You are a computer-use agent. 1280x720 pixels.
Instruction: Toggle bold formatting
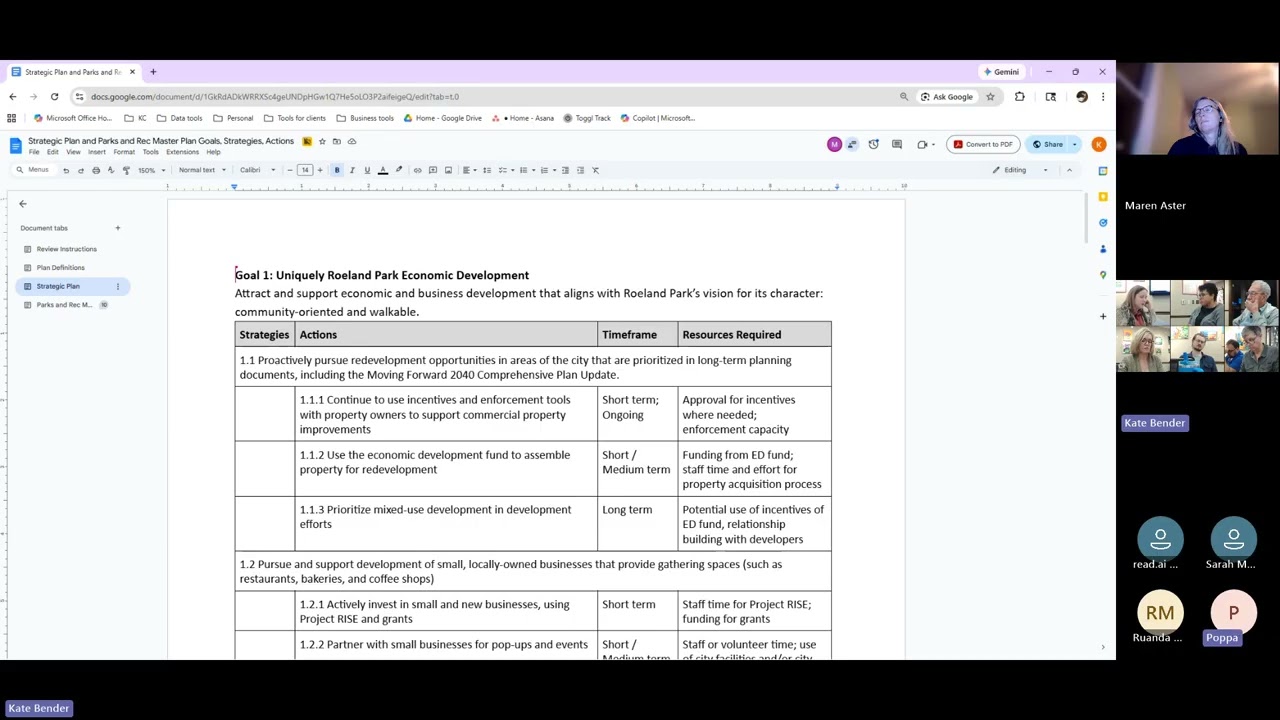coord(337,170)
